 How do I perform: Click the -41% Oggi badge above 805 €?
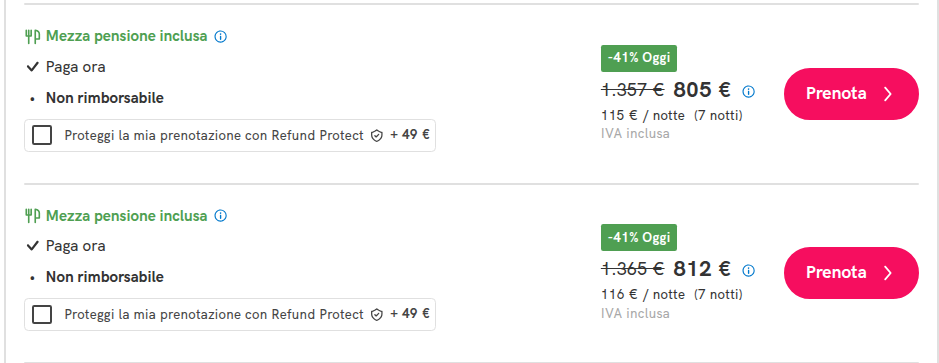click(639, 59)
